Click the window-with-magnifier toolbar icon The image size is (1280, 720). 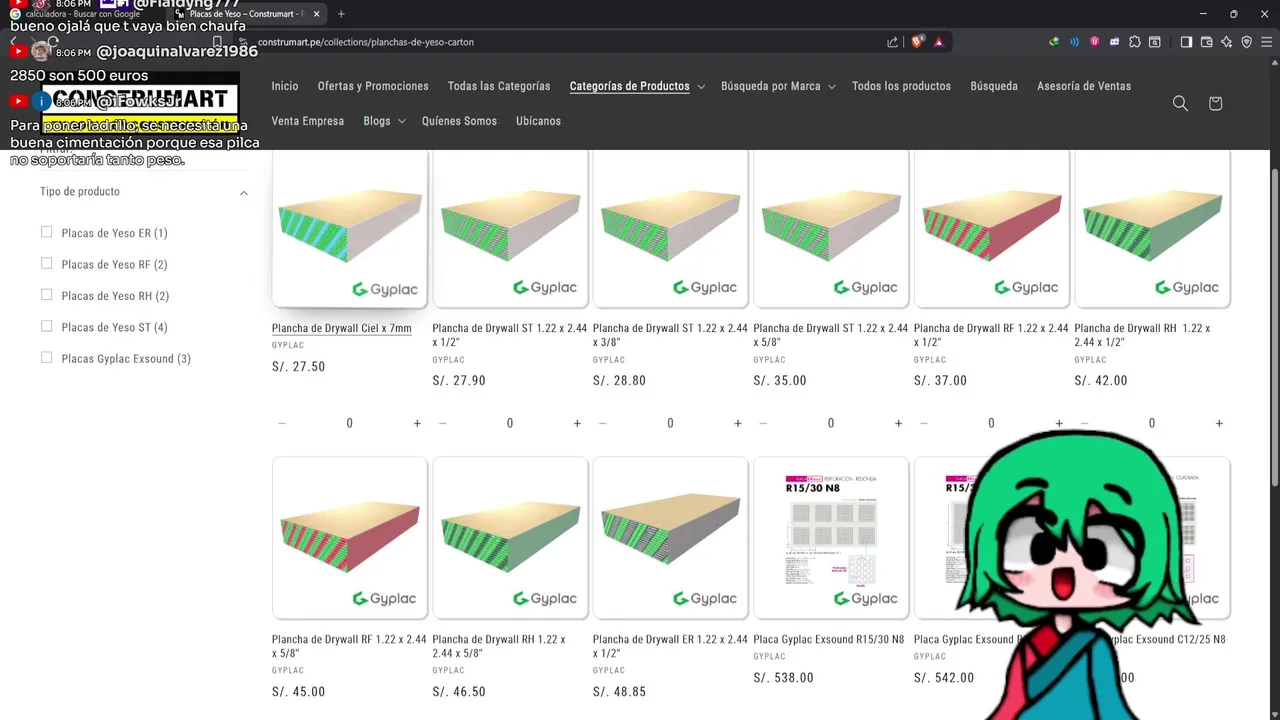[1155, 42]
